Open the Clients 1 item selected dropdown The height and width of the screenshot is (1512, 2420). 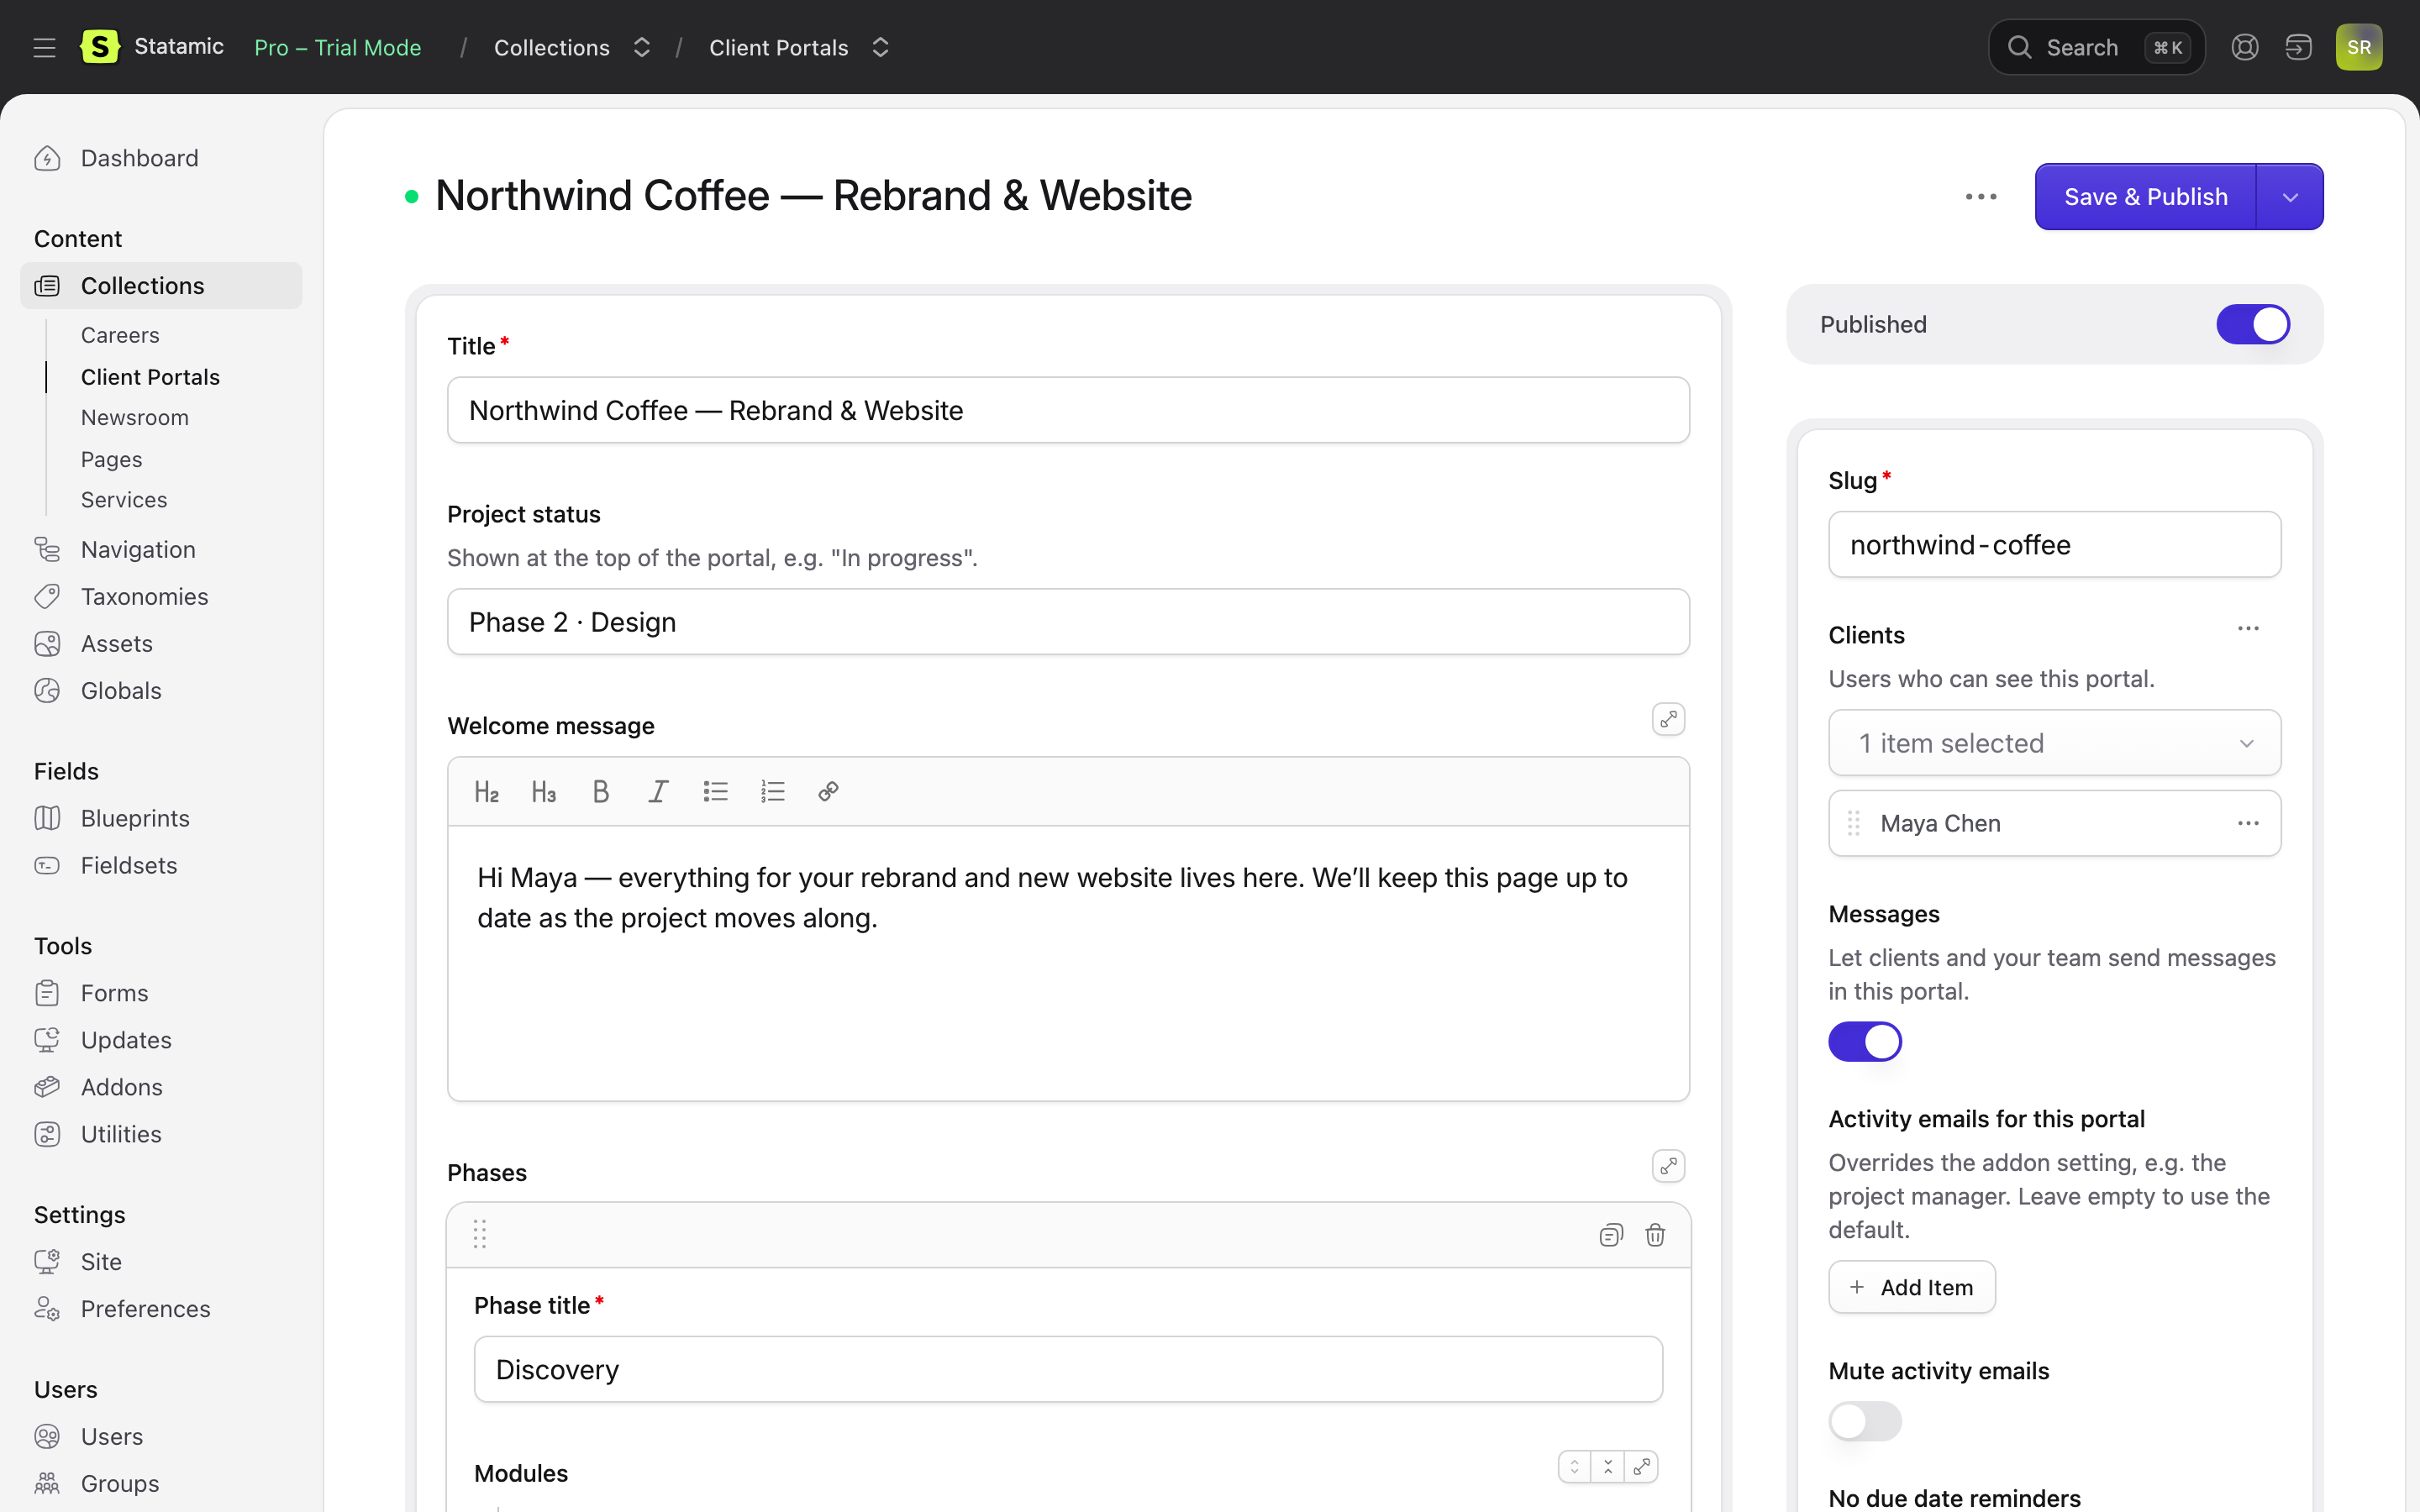2055,743
